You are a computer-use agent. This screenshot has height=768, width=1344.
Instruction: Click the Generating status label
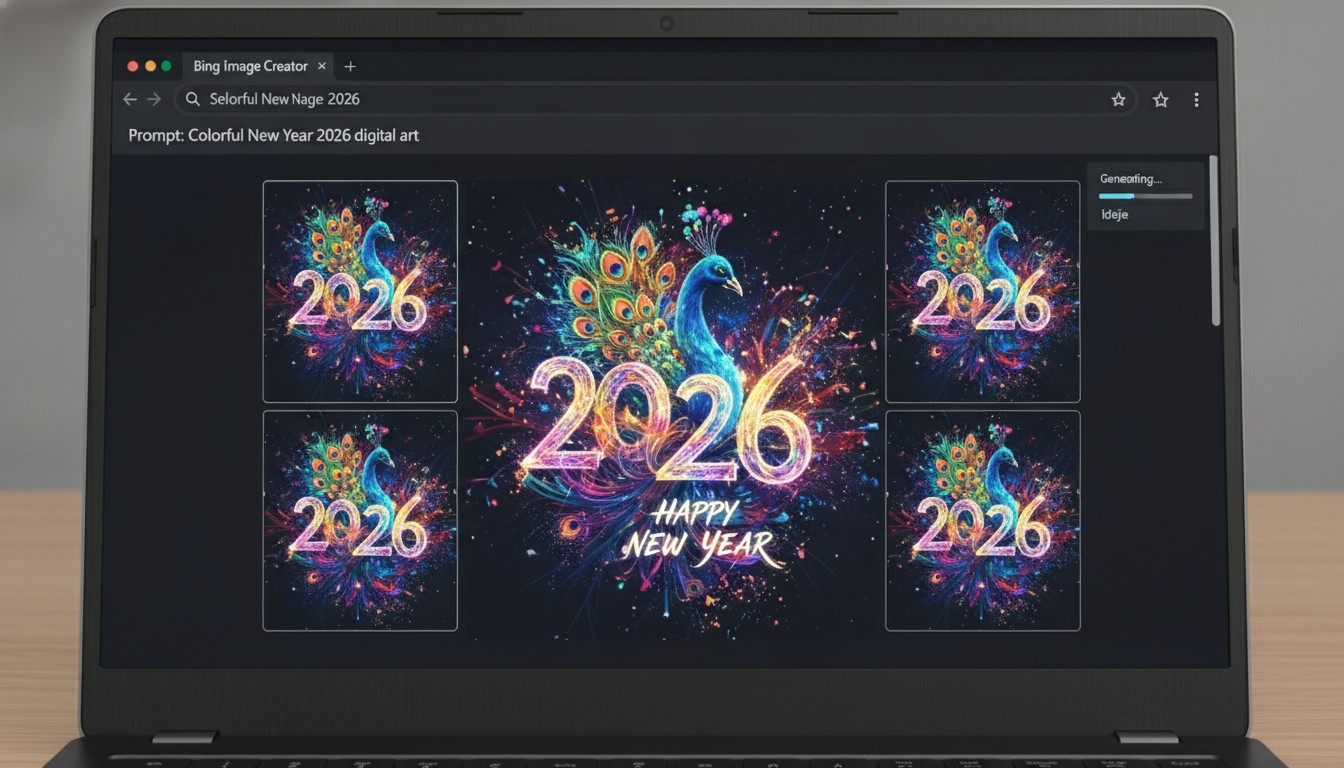coord(1130,179)
